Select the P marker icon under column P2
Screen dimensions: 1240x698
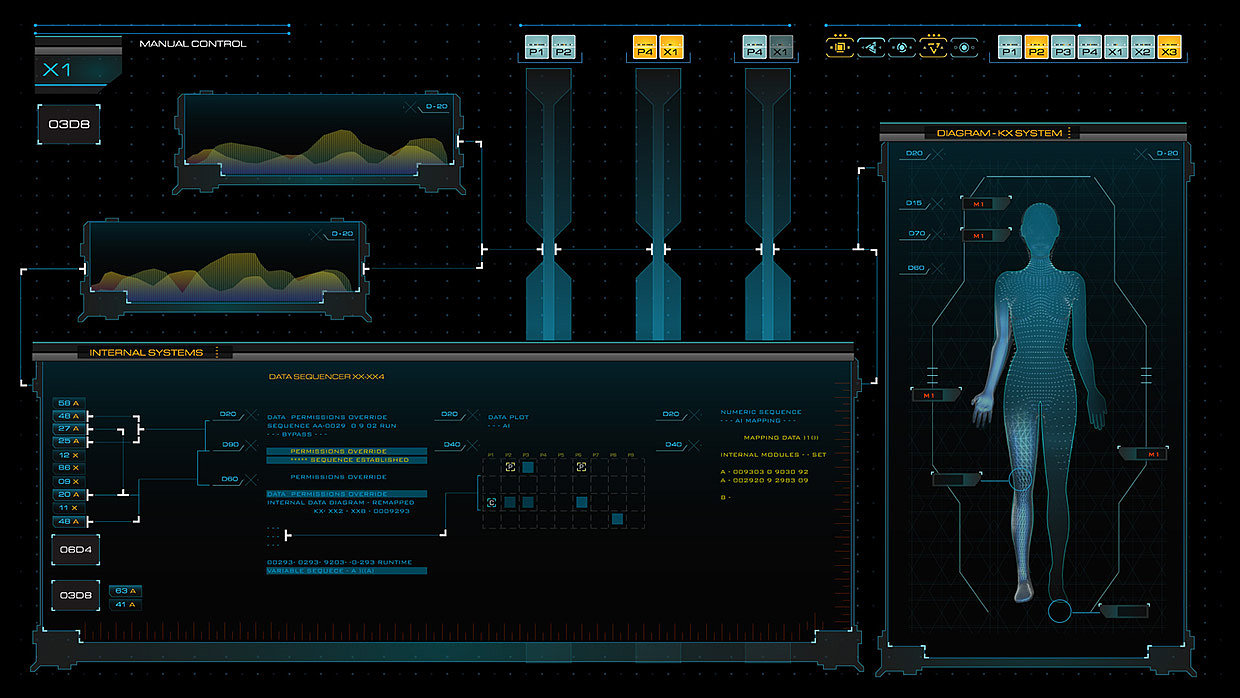point(510,467)
